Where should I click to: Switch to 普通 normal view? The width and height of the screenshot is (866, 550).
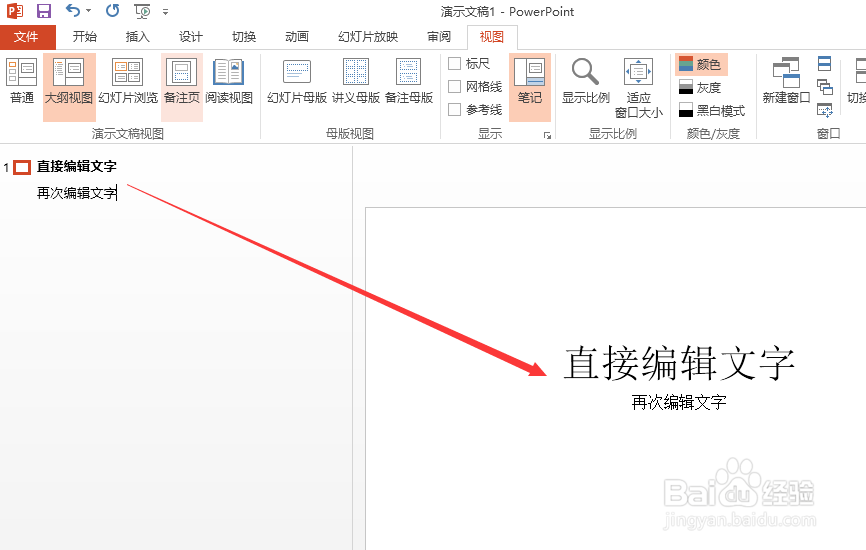coord(22,82)
